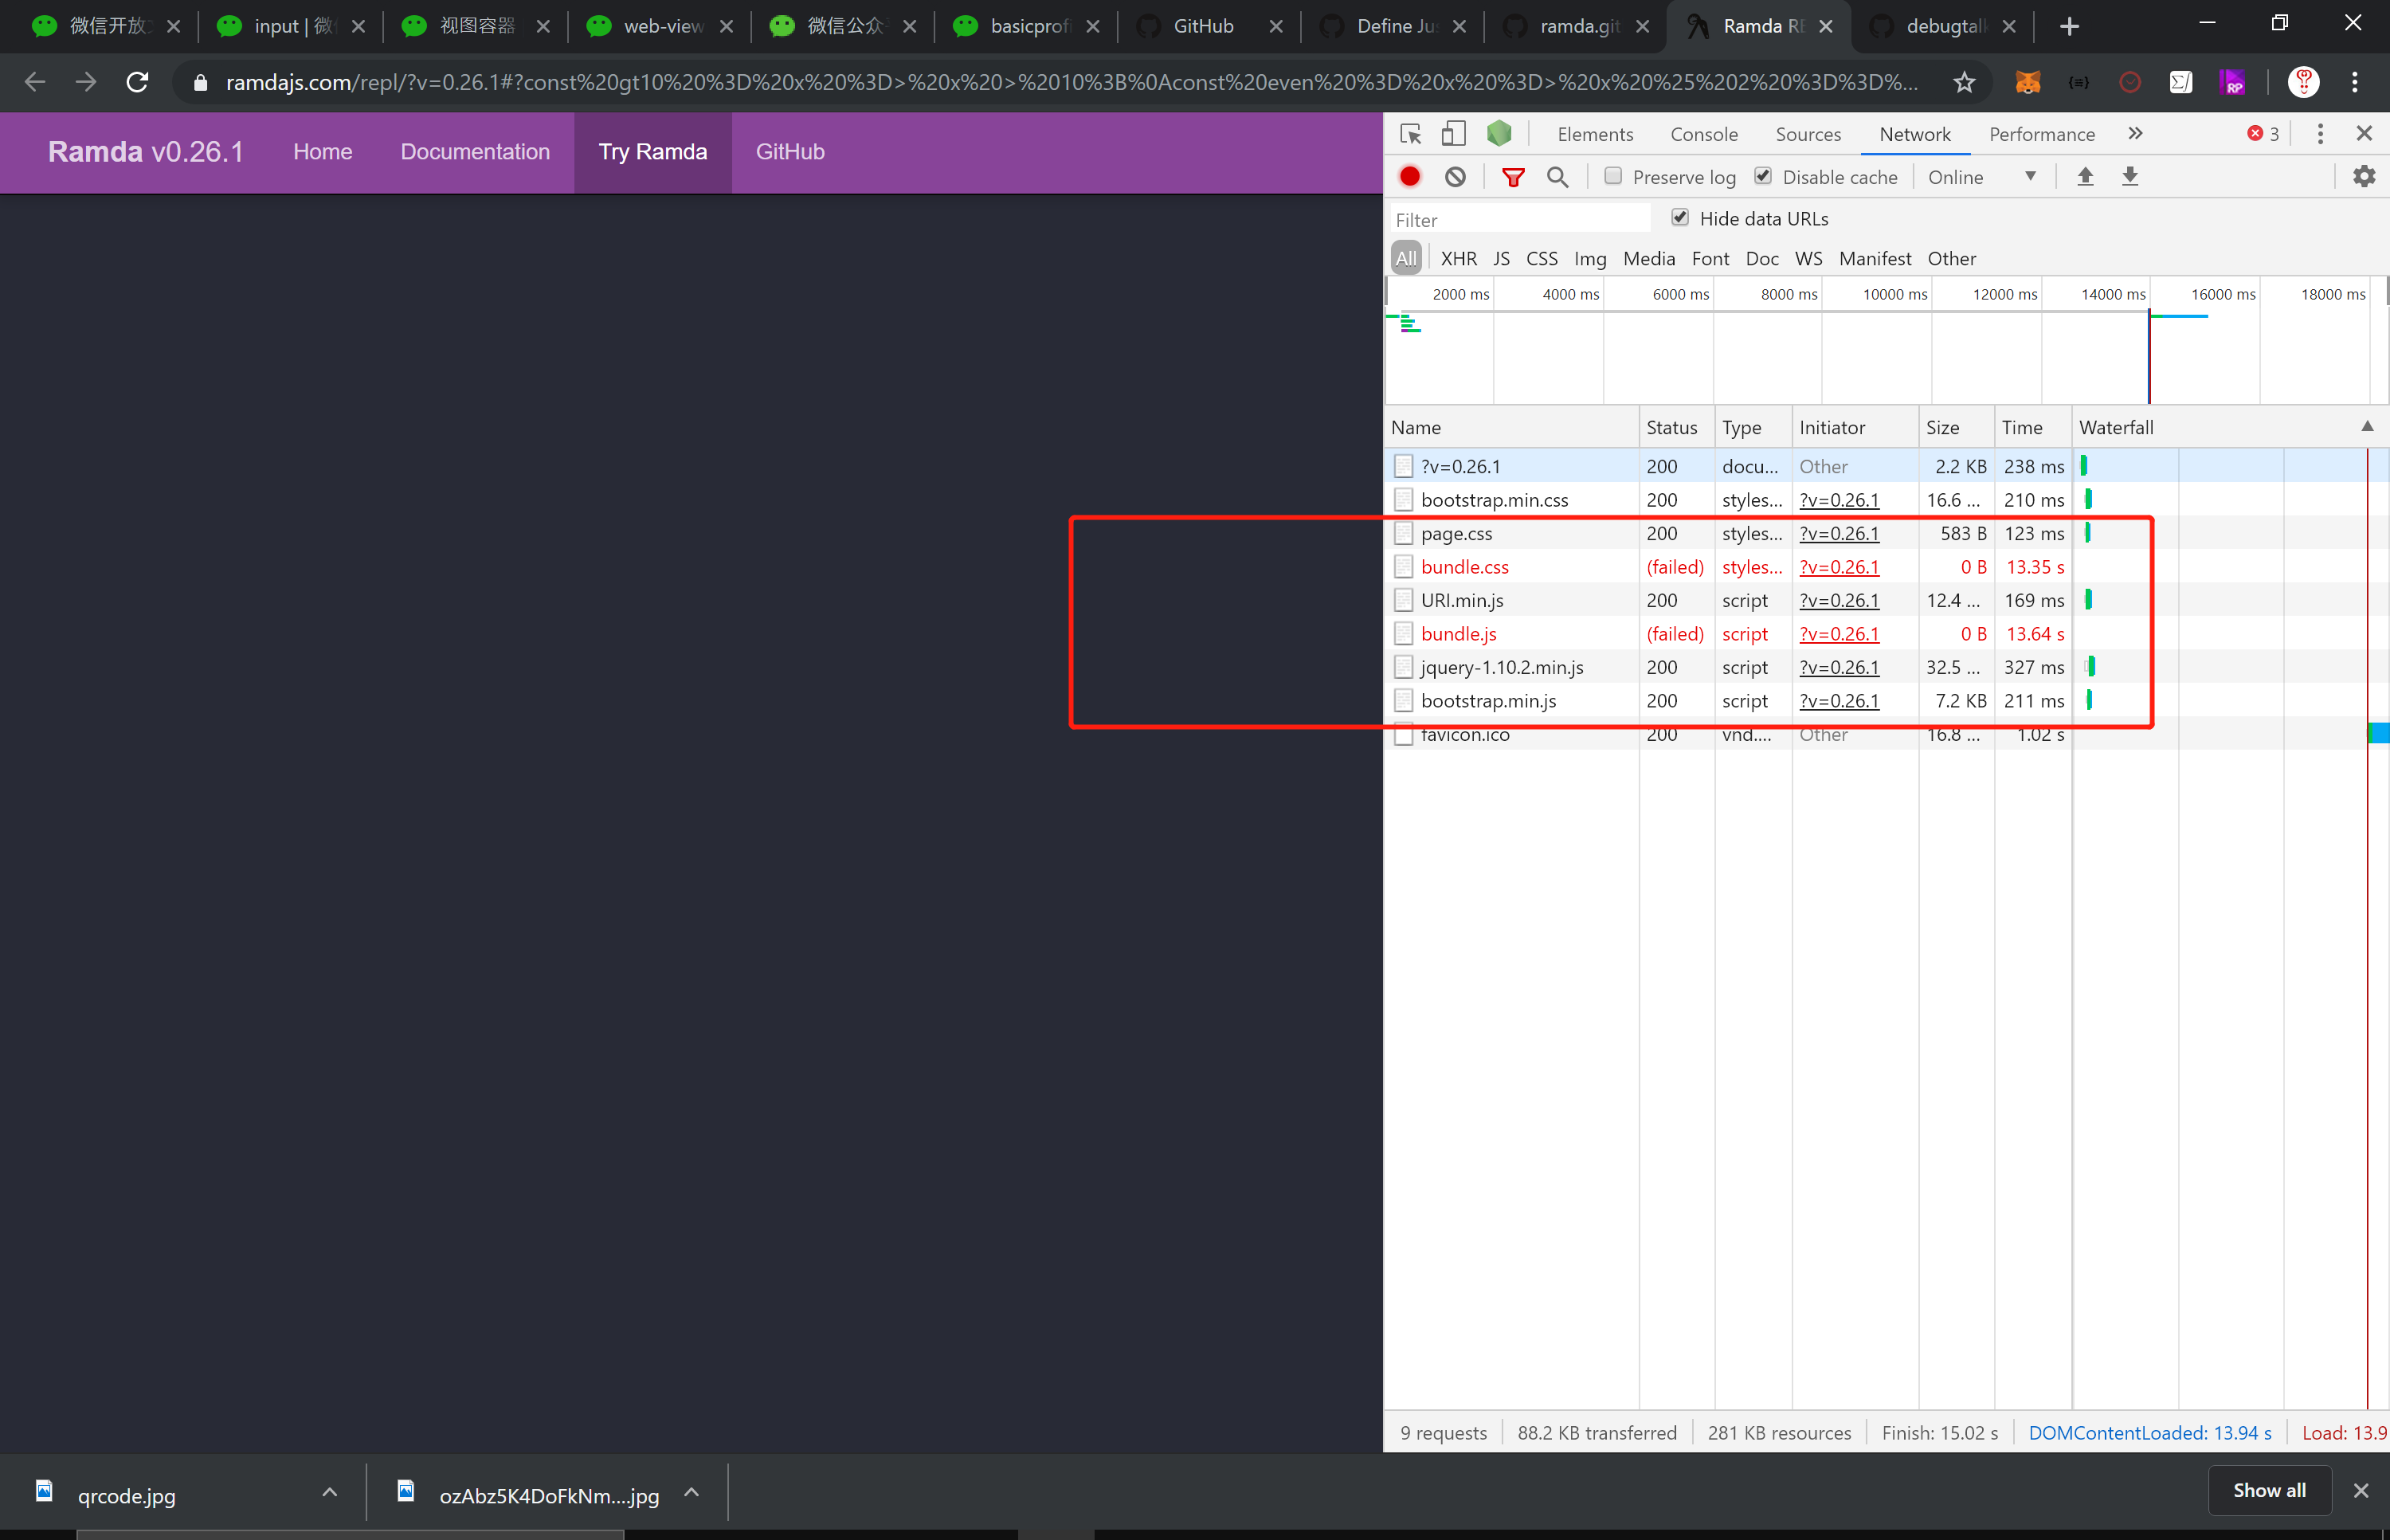Screen dimensions: 2390x1540
Task: Open the network filter bar
Action: pos(1514,176)
